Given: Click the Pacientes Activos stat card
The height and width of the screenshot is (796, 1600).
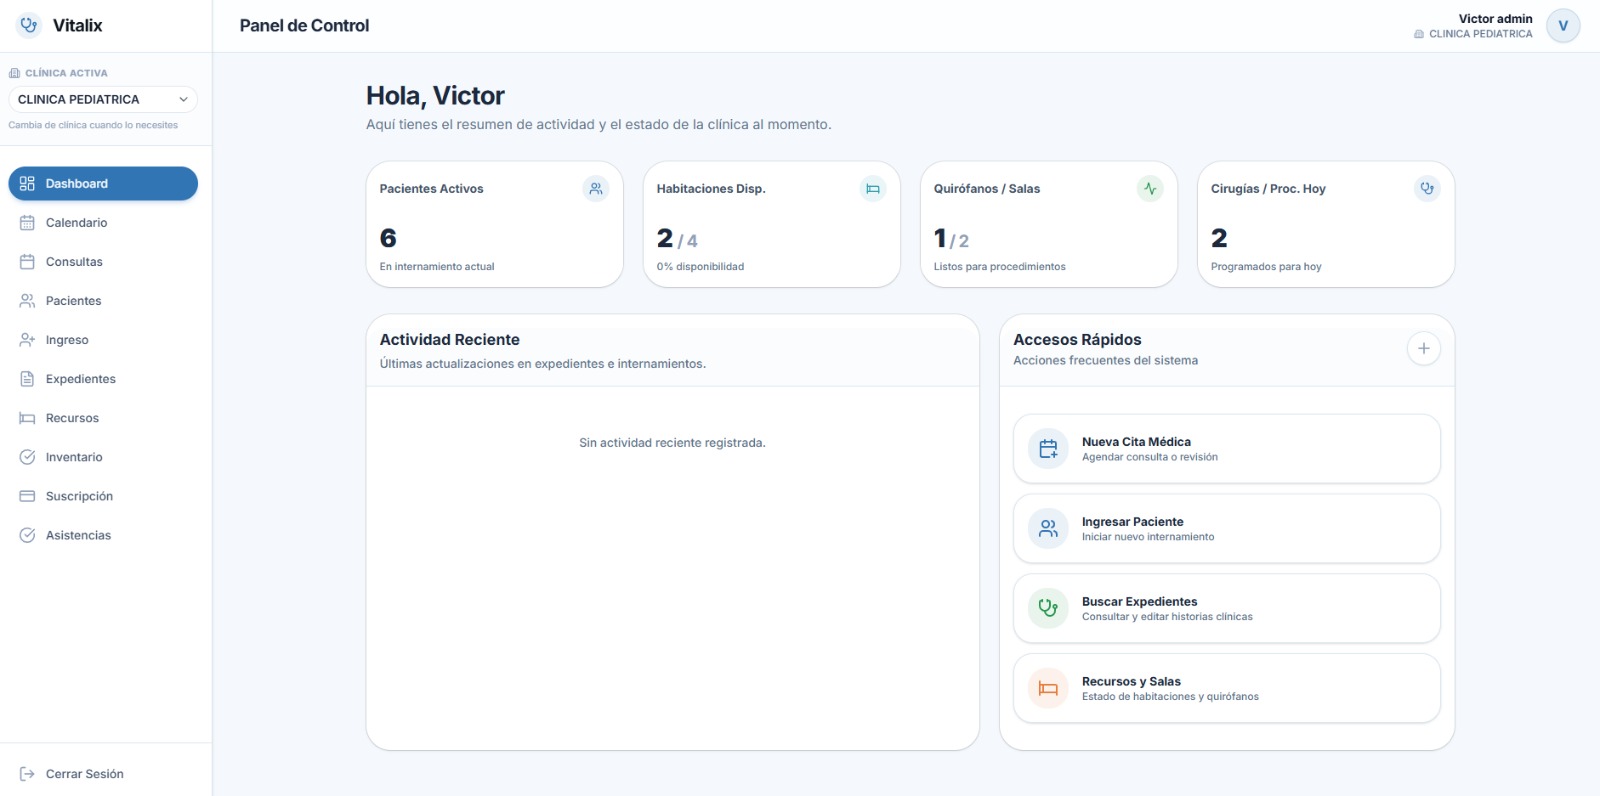Looking at the screenshot, I should coord(495,224).
